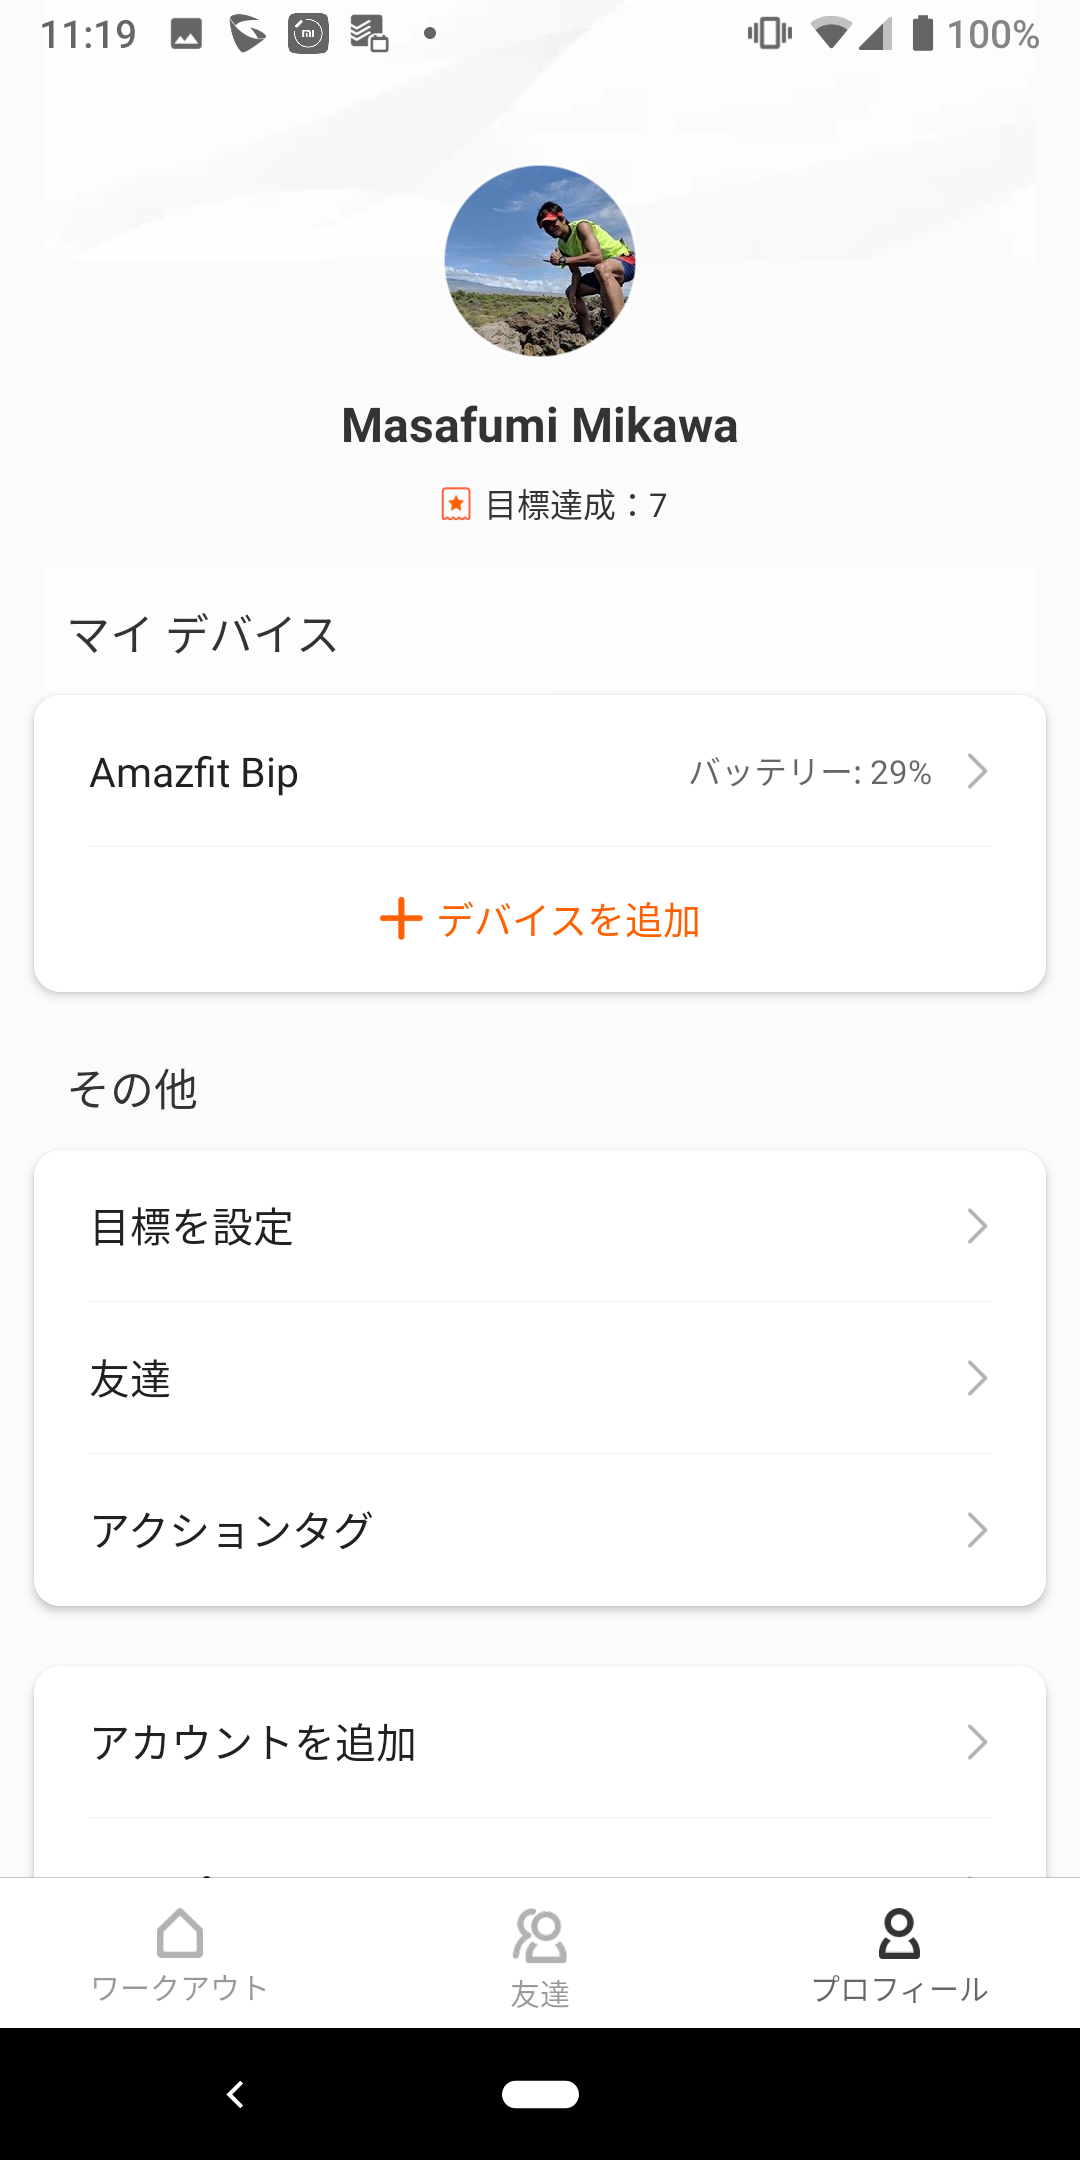Tap the 目標達成 badge star icon

(456, 504)
